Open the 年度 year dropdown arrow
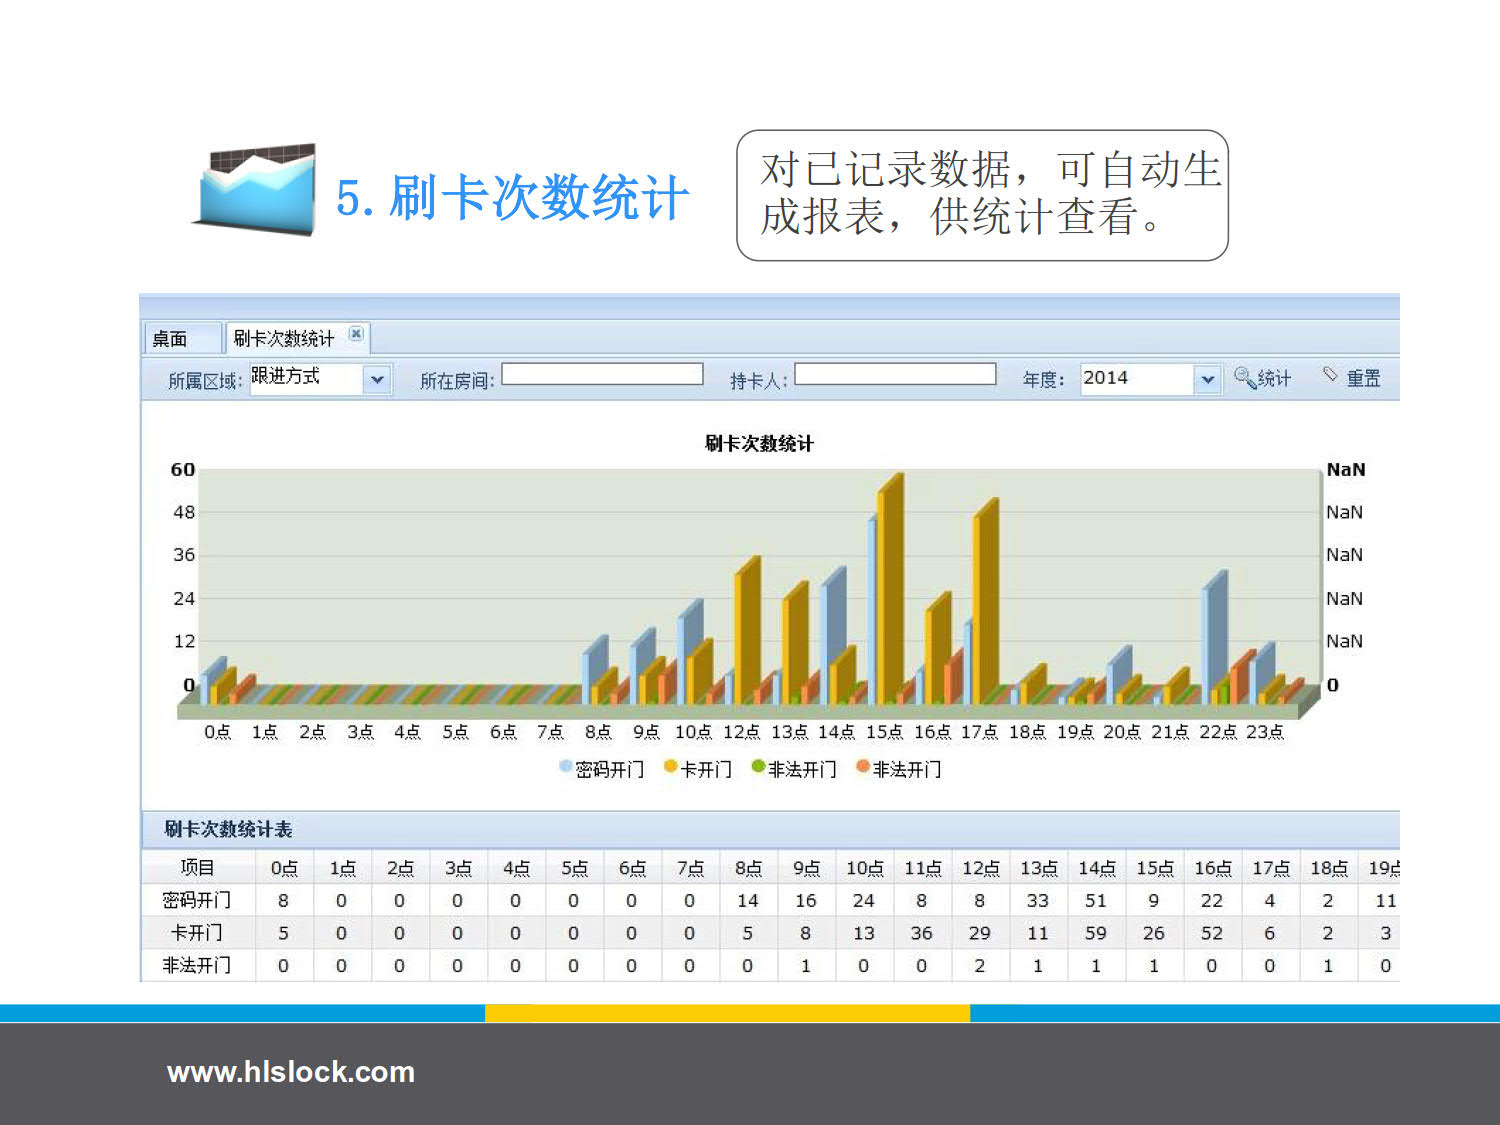 (x=1208, y=379)
